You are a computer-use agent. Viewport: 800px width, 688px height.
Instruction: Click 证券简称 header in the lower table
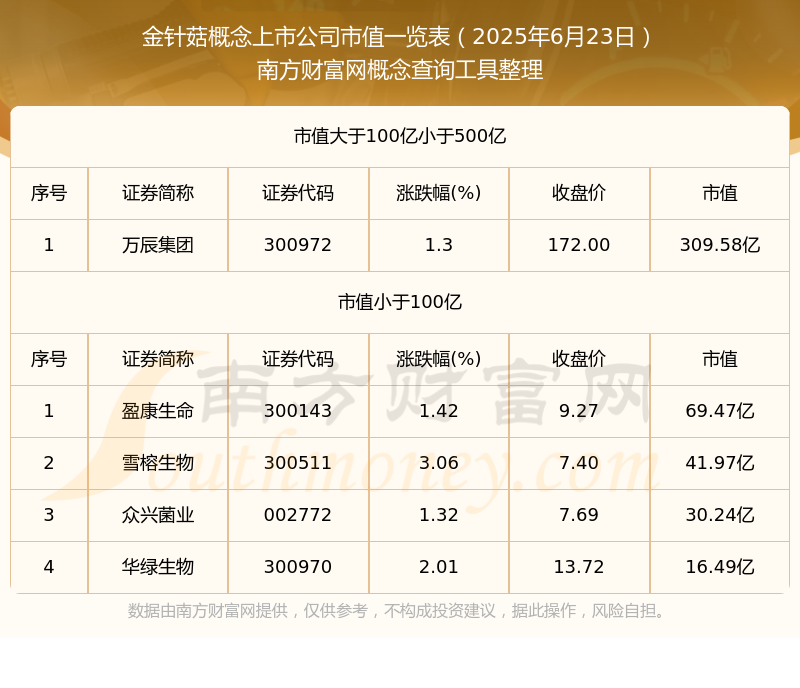point(158,359)
